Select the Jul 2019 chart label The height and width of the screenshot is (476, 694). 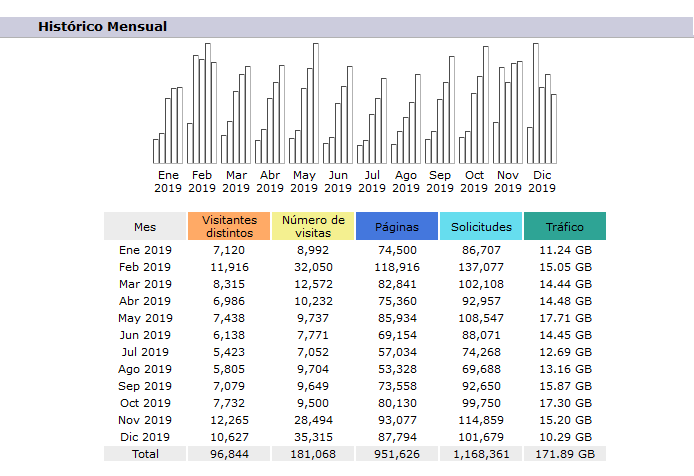pyautogui.click(x=372, y=182)
